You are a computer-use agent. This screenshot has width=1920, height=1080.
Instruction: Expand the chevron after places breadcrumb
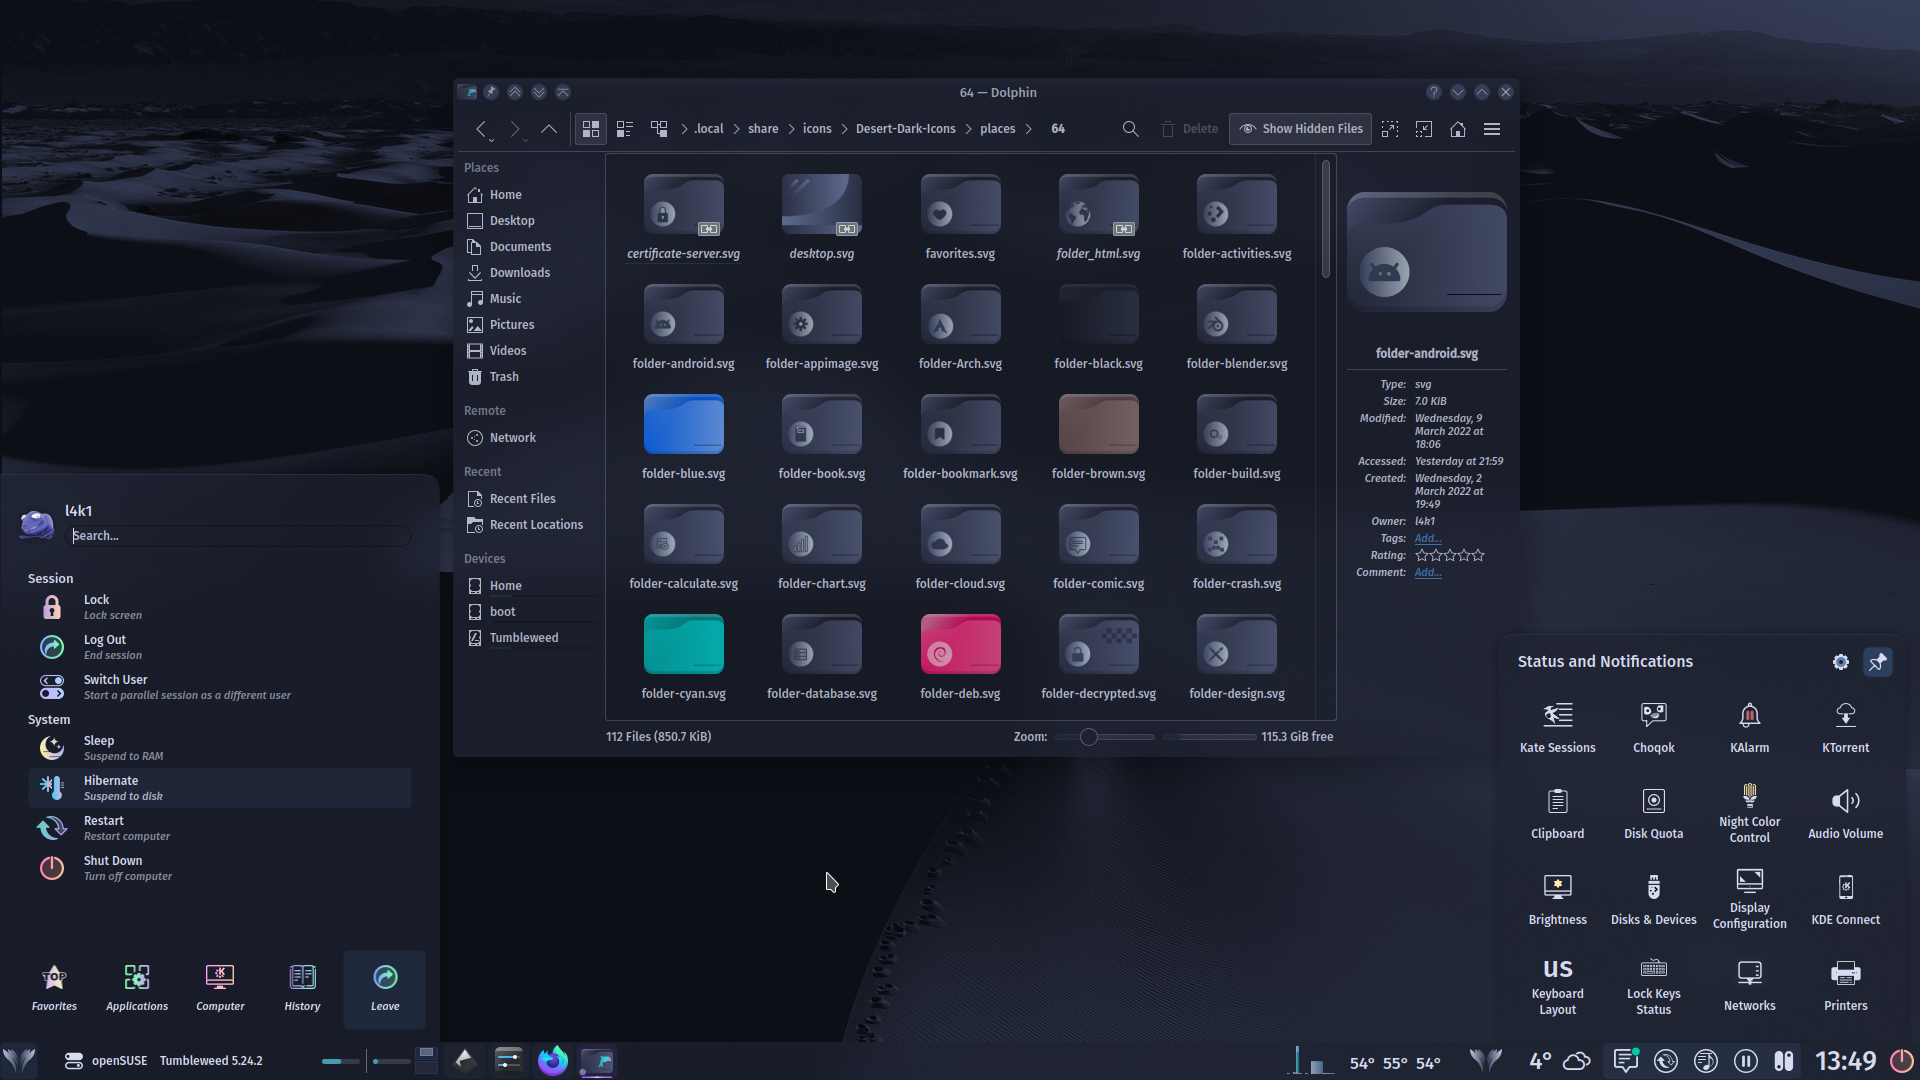1029,129
